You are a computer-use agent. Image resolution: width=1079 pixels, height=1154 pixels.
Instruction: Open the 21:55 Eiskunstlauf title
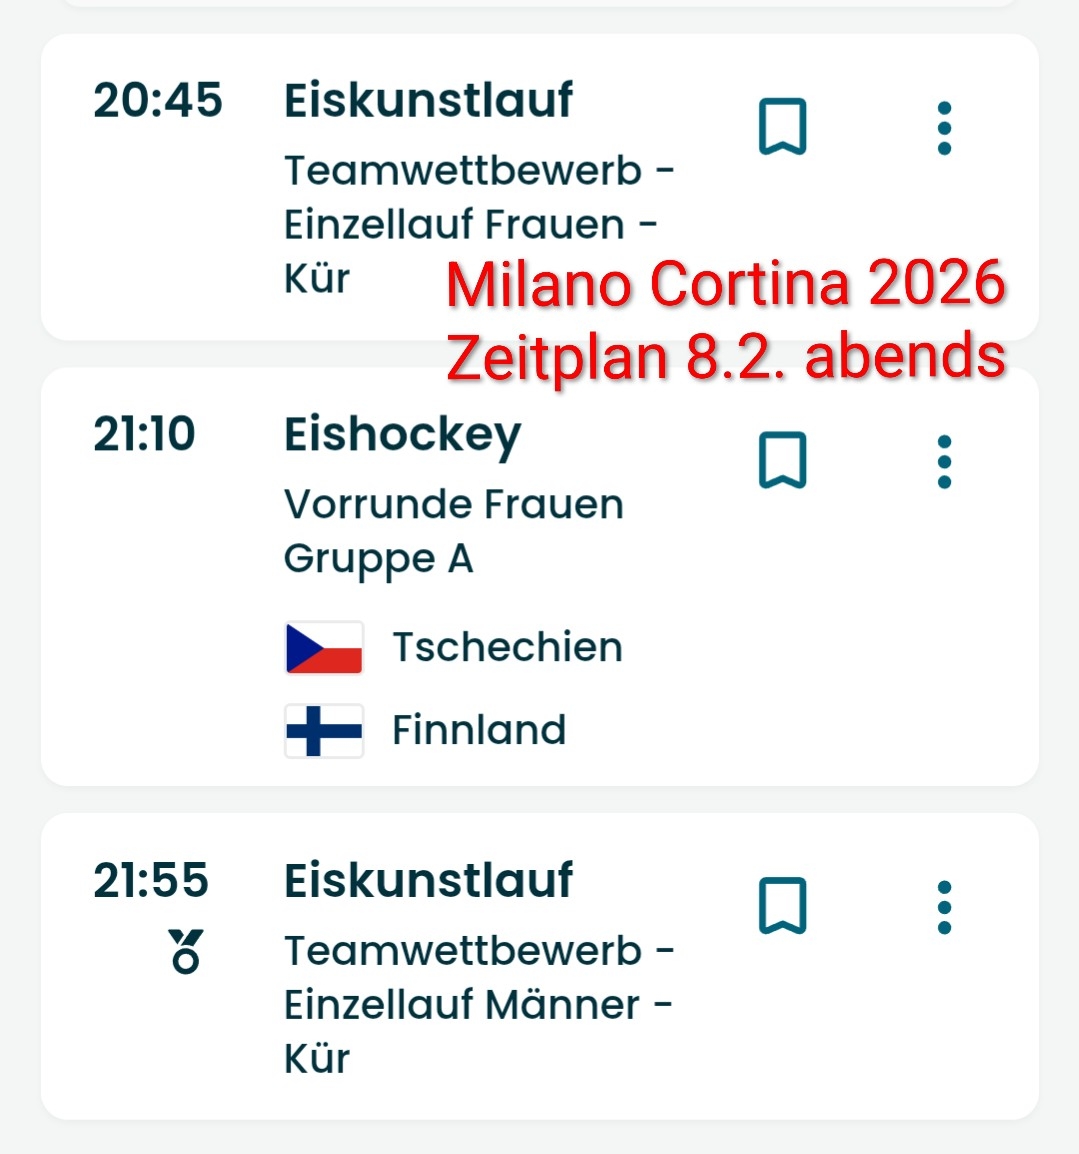click(x=428, y=881)
